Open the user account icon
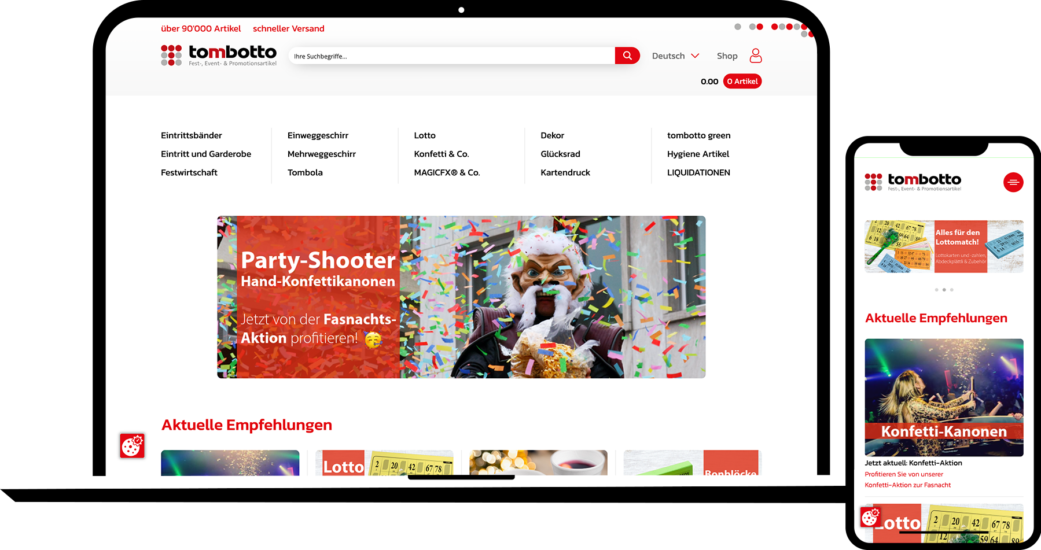The width and height of the screenshot is (1041, 550). [756, 56]
